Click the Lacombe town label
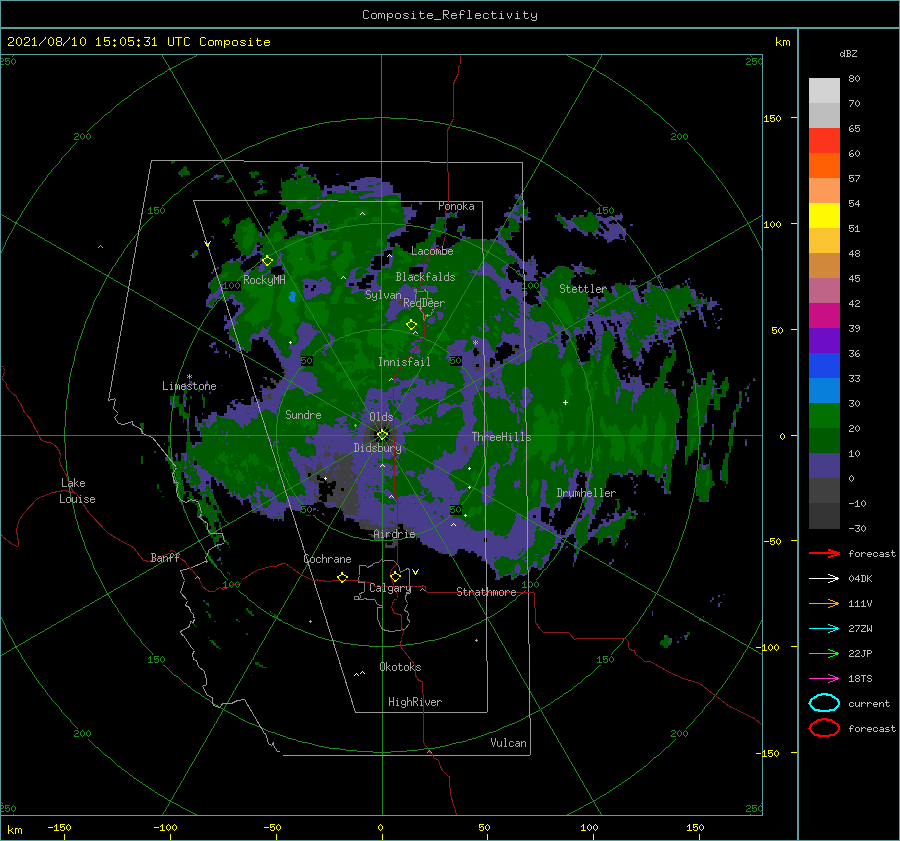900x841 pixels. (x=432, y=251)
